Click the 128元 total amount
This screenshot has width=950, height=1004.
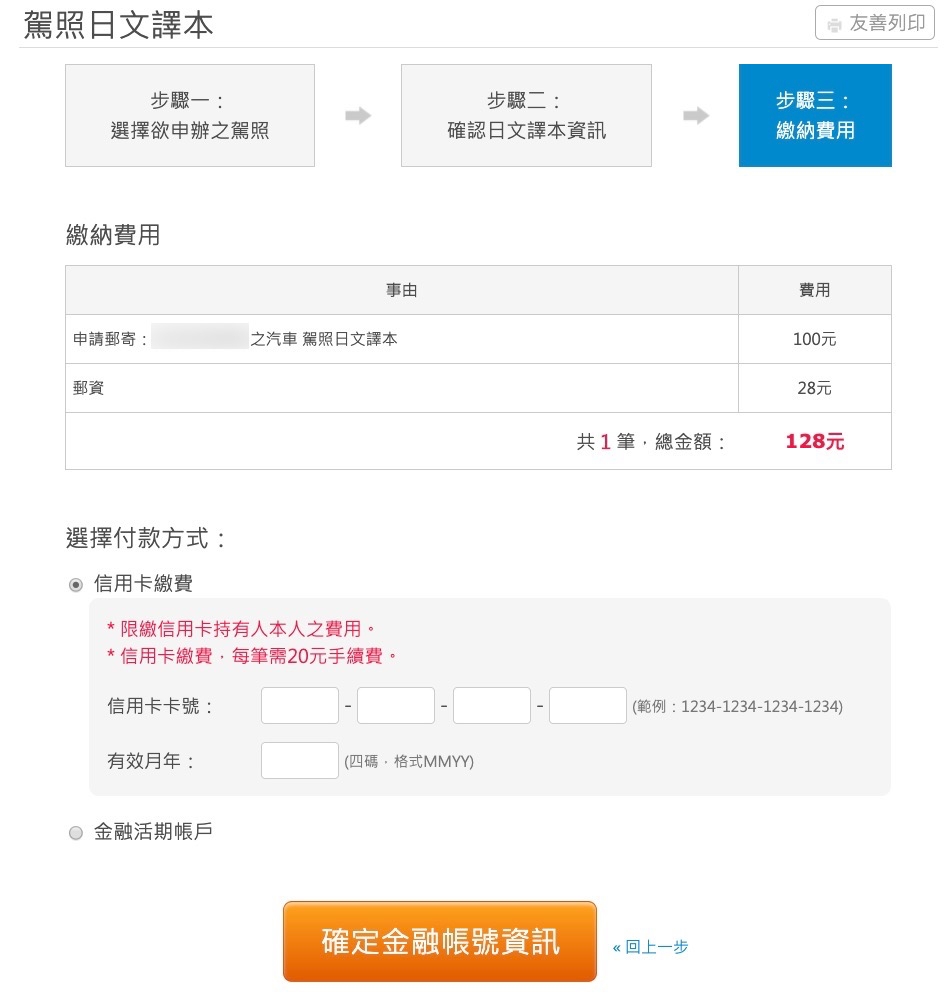814,442
